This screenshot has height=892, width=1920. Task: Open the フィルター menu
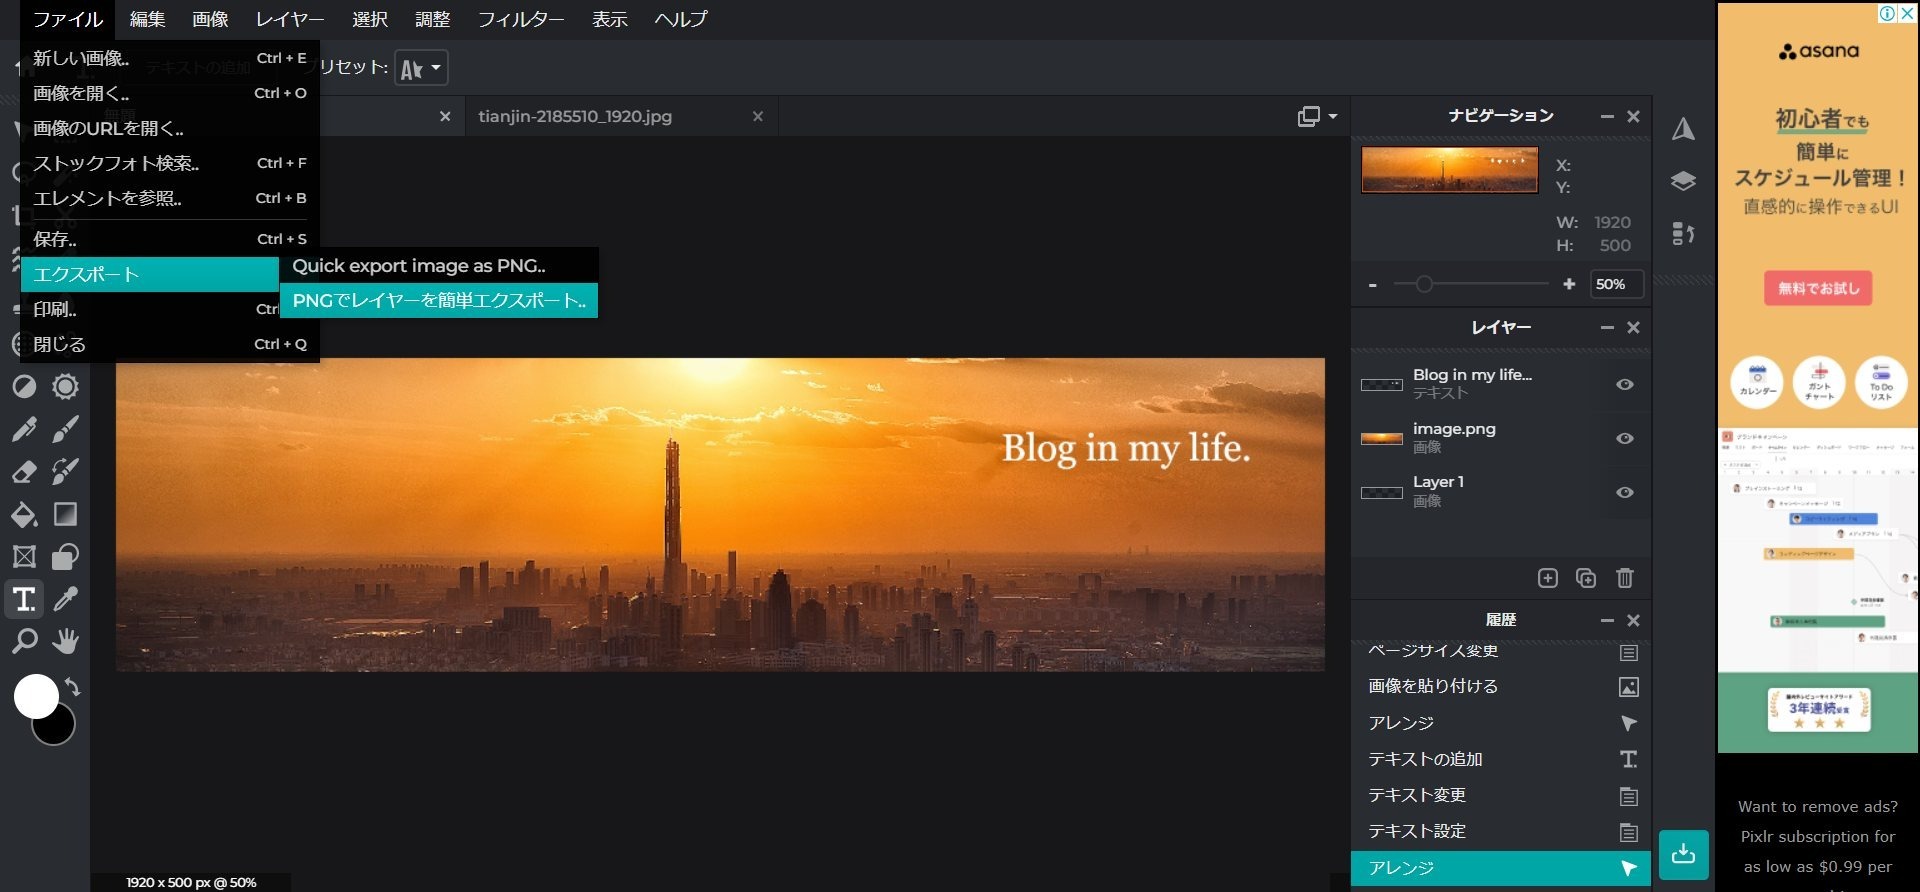[521, 19]
